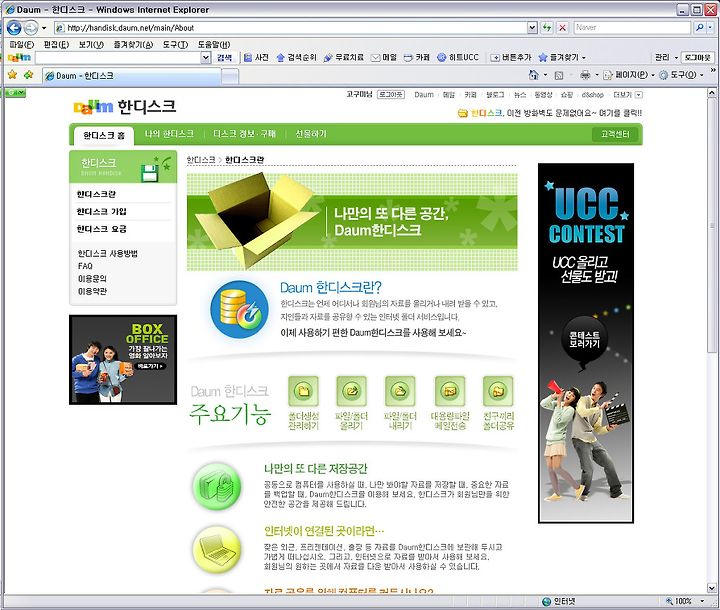Click the red Stop loading icon
Screen dimensions: 720x610
click(562, 28)
